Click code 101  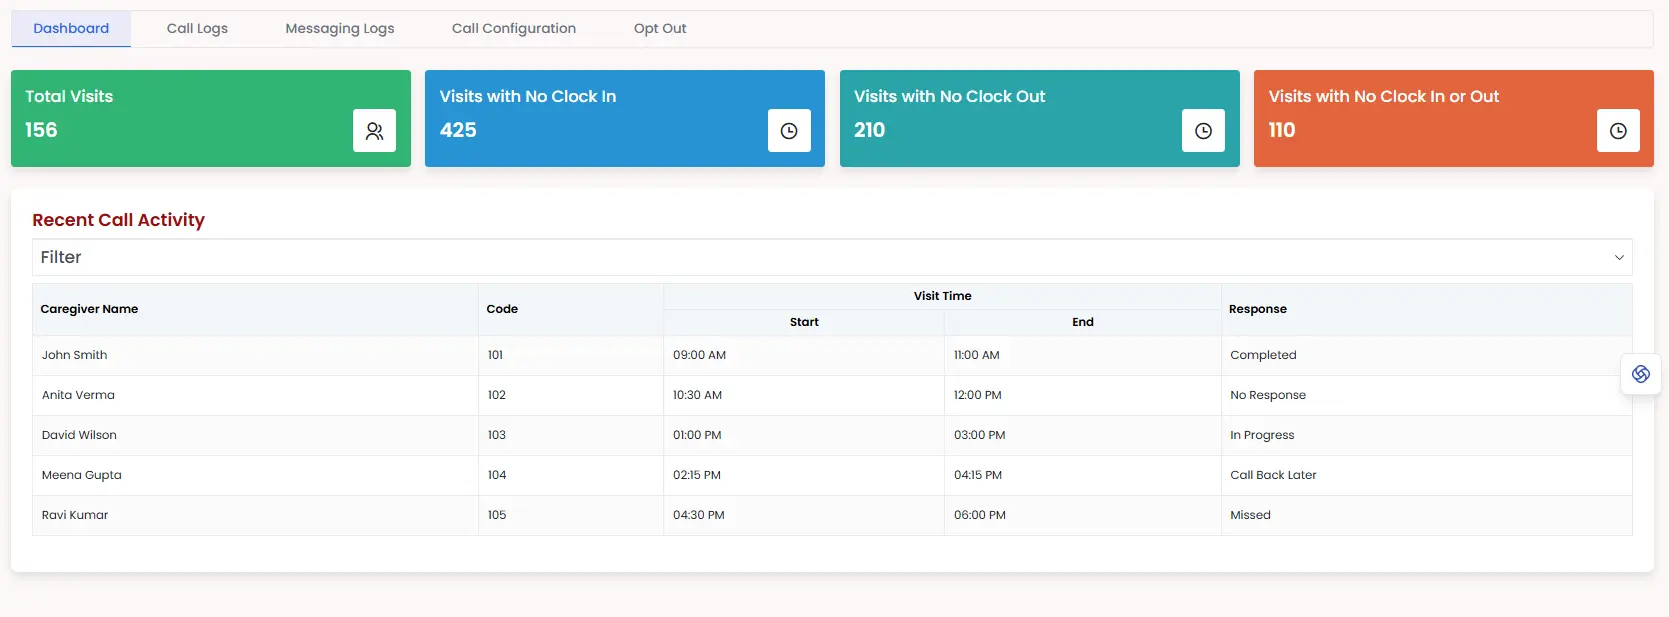click(495, 355)
